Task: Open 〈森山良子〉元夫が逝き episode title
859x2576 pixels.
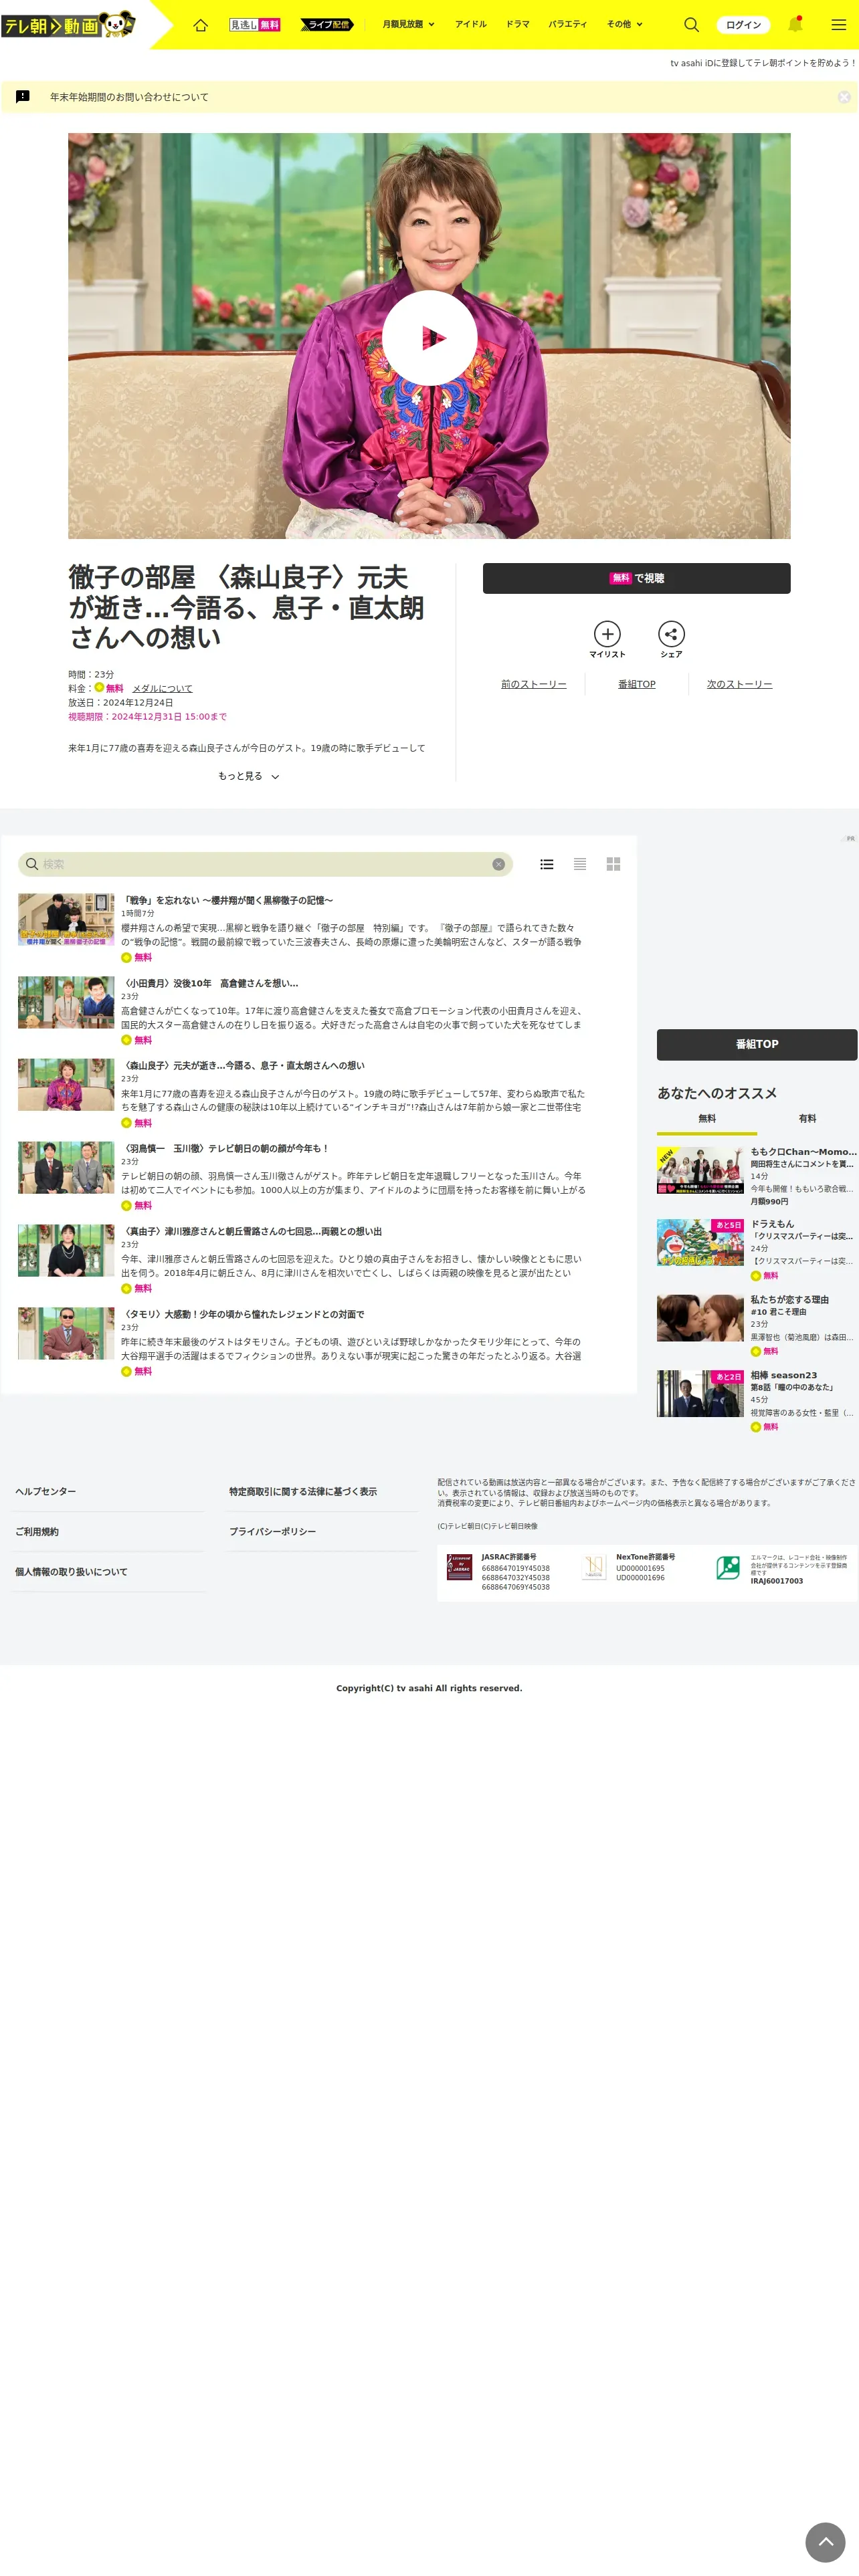Action: click(243, 1066)
